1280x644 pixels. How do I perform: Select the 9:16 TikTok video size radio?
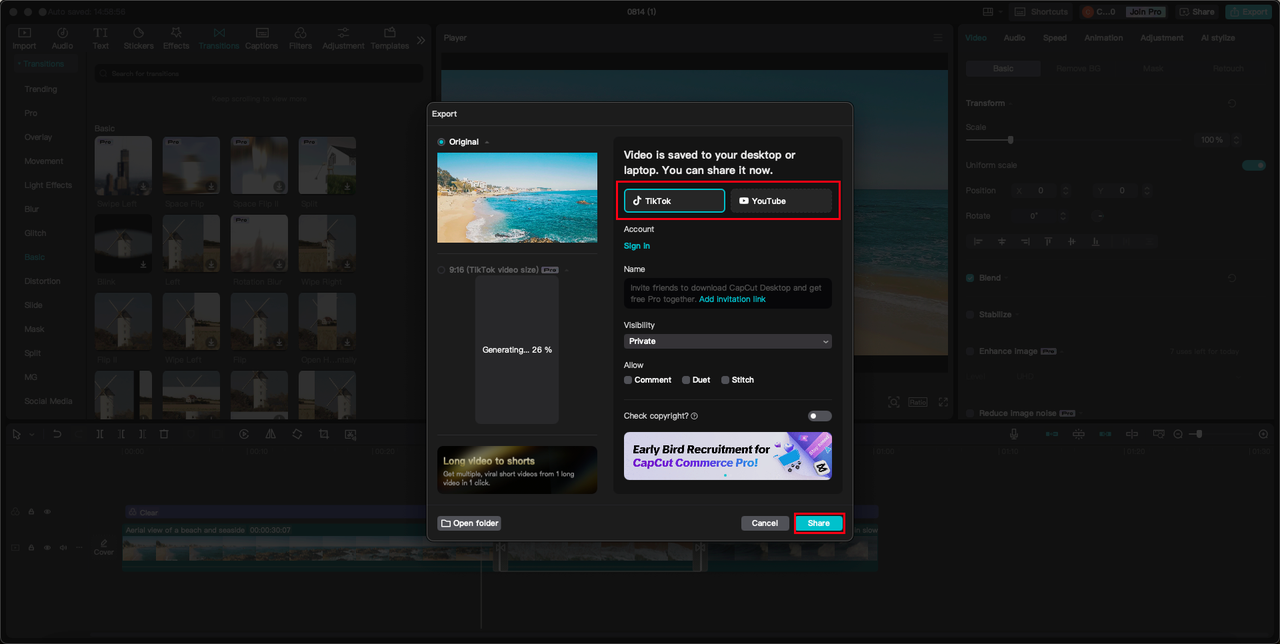click(442, 270)
